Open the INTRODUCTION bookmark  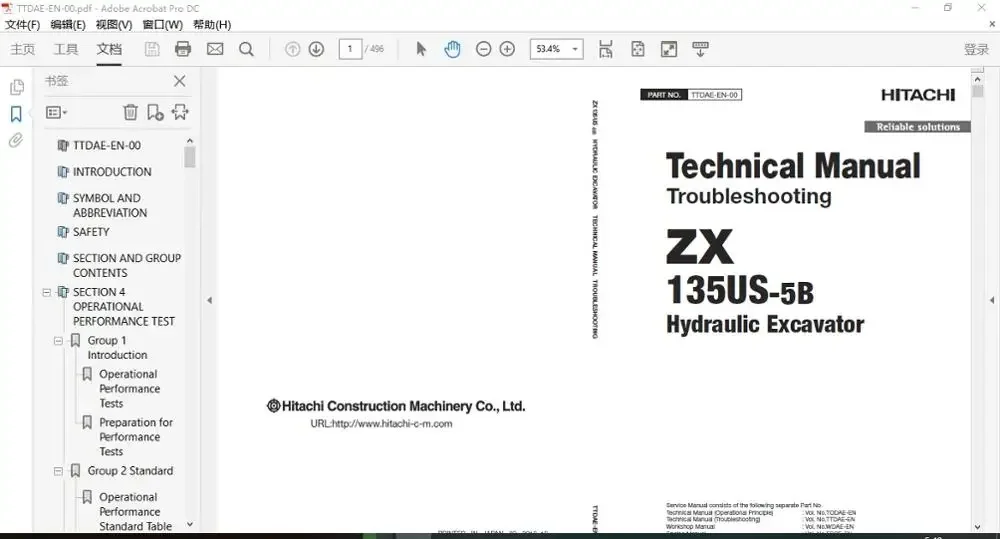[112, 172]
